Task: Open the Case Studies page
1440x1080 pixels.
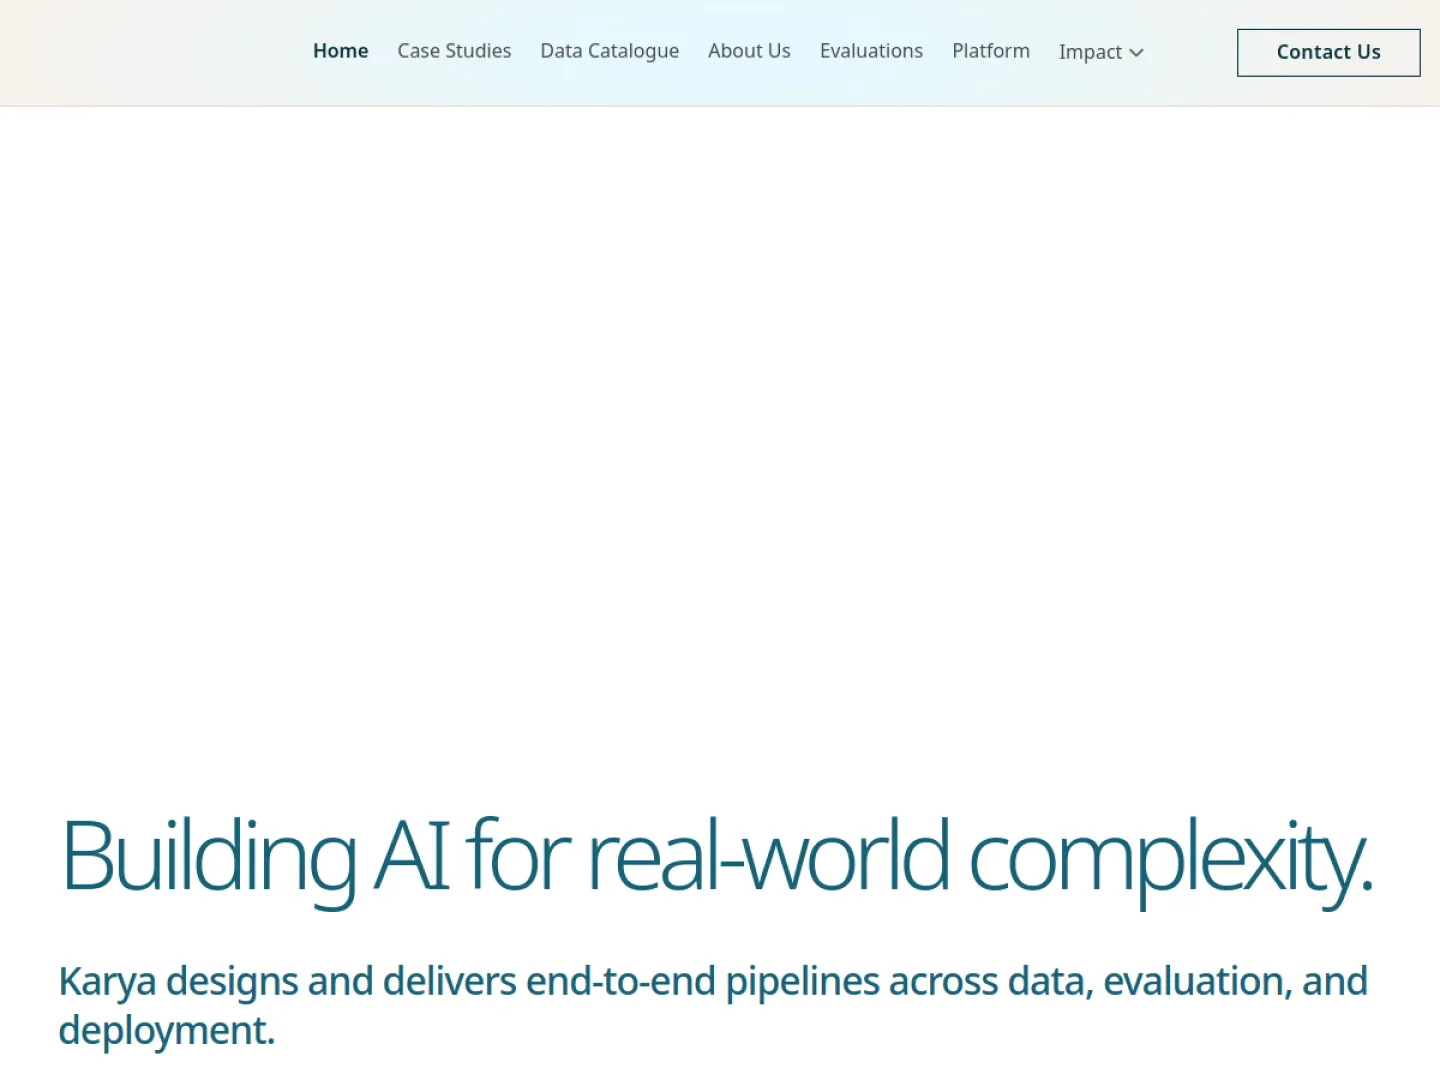Action: pyautogui.click(x=454, y=51)
